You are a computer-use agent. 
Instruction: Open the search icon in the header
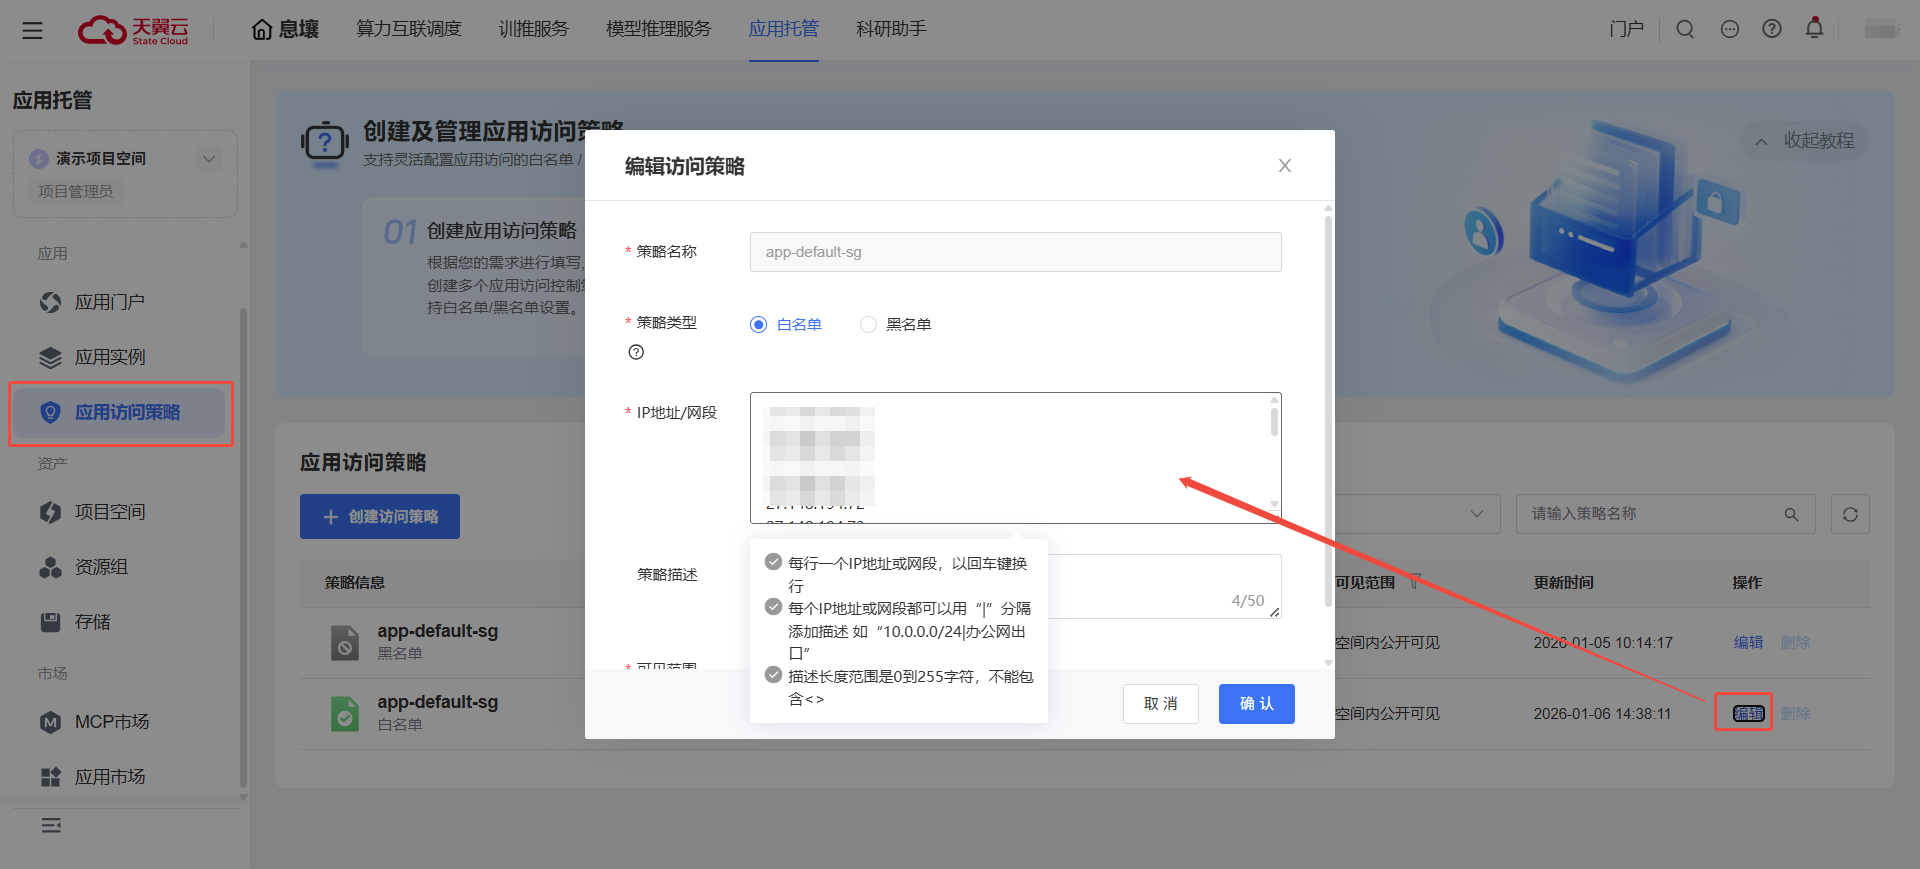(1685, 29)
